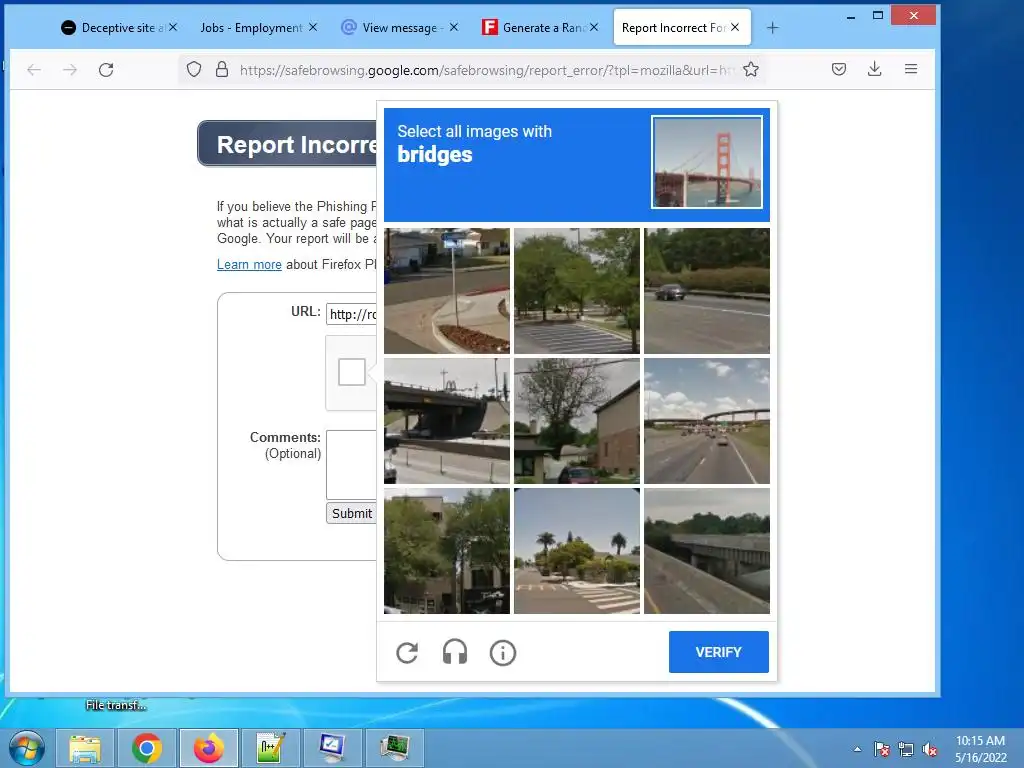Screen dimensions: 1024x768
Task: Bookmark this page with the star icon
Action: 751,69
